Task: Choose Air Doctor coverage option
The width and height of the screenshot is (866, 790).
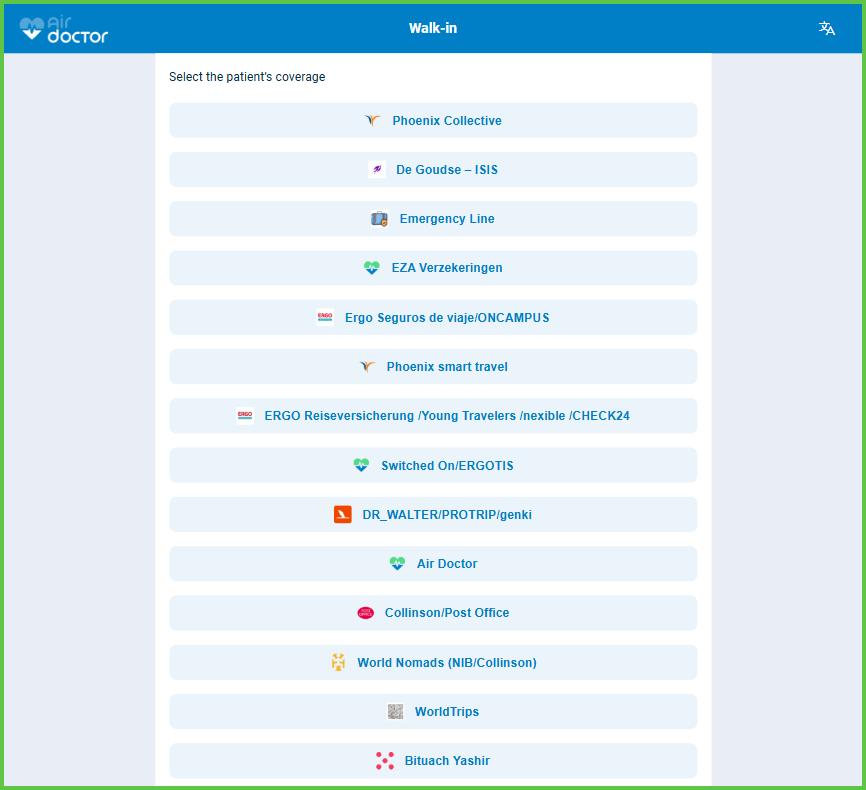Action: [433, 563]
